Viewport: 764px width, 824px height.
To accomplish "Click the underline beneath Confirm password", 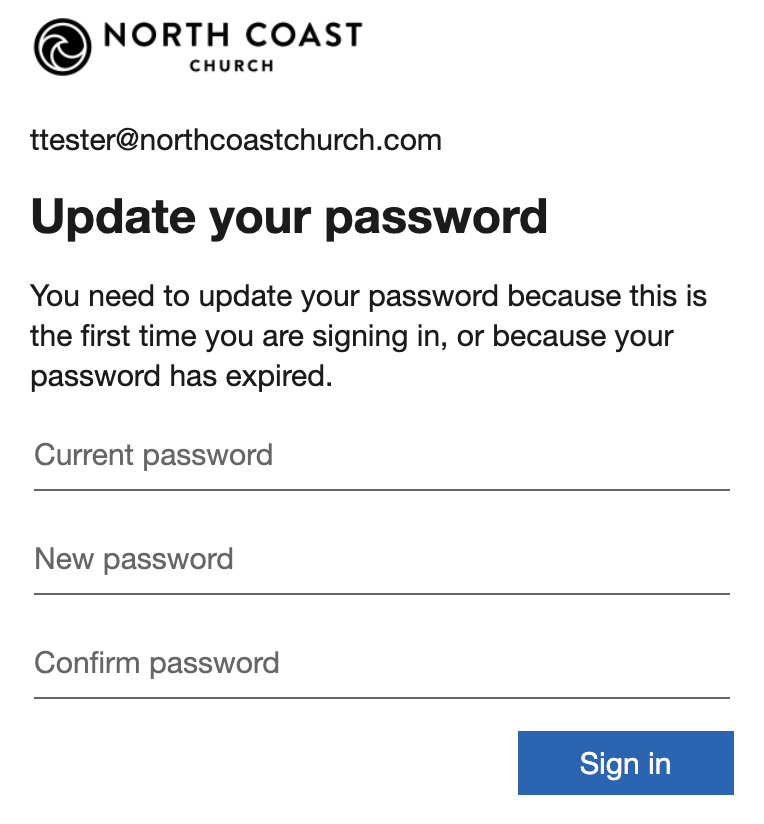I will [381, 697].
